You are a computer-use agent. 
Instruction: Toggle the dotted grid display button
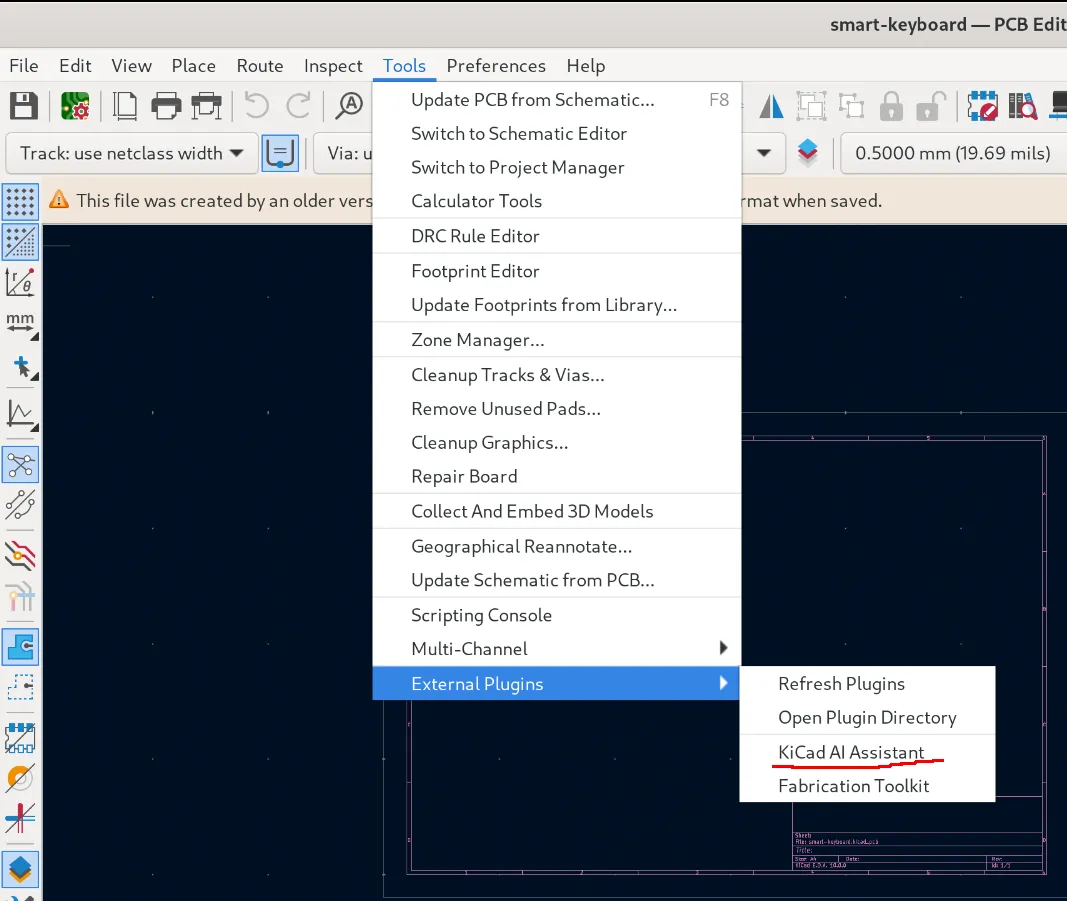[20, 201]
